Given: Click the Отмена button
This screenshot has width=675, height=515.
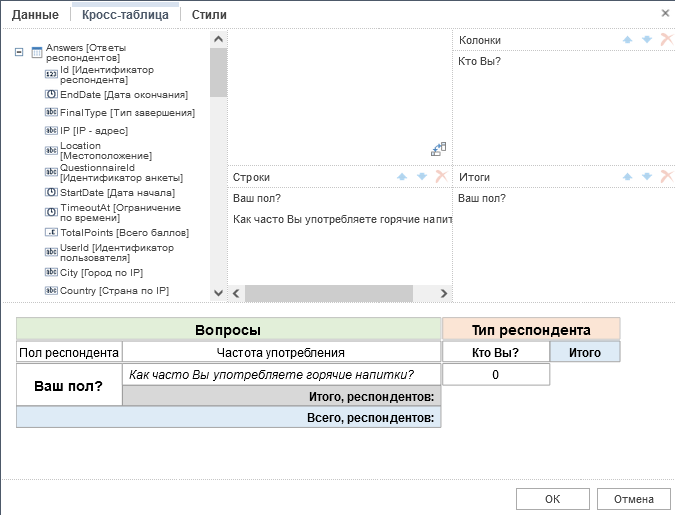Looking at the screenshot, I should [x=633, y=499].
